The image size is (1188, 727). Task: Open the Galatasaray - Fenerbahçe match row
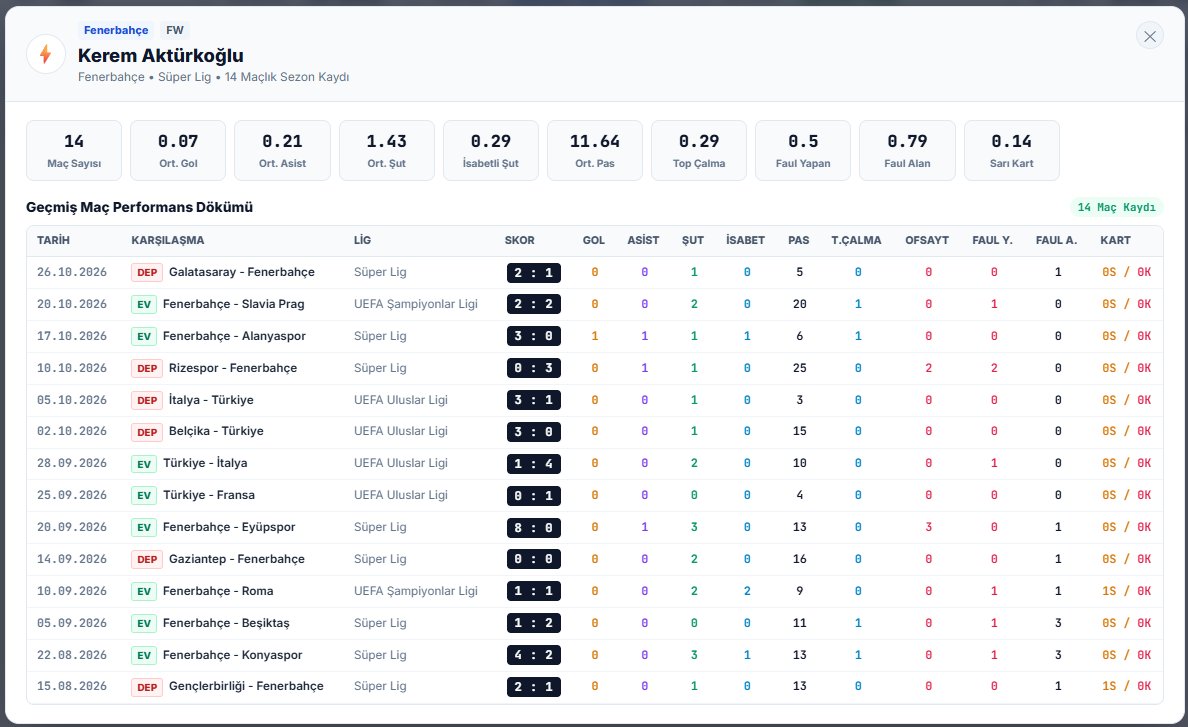pos(595,272)
